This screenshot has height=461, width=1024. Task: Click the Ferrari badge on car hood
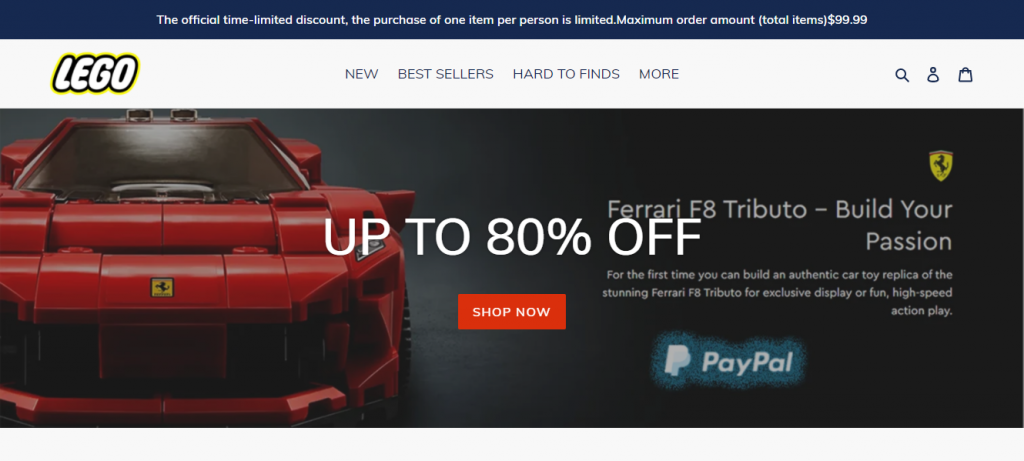162,287
